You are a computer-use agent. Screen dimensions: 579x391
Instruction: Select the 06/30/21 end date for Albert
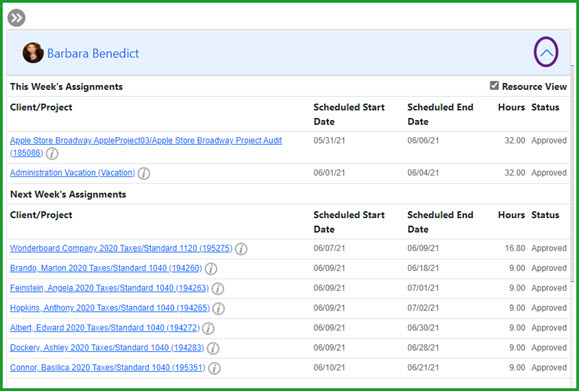(423, 328)
